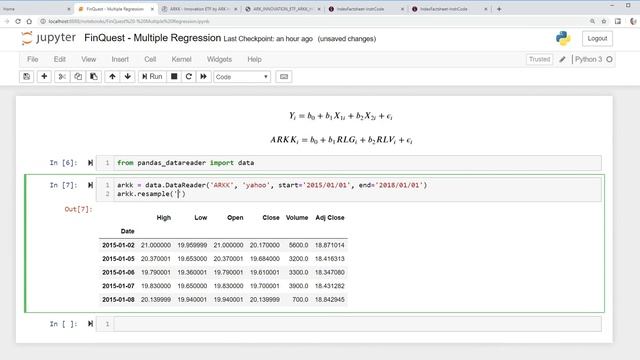Open a new browser tab
This screenshot has width=640, height=360.
[499, 9]
